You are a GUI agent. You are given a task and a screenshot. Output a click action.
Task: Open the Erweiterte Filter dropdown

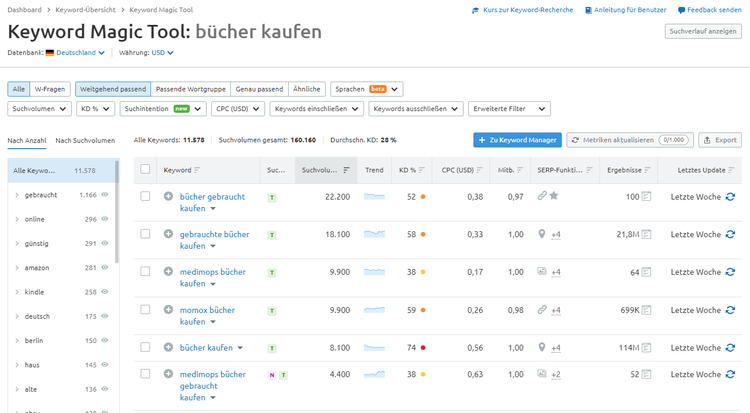point(509,109)
